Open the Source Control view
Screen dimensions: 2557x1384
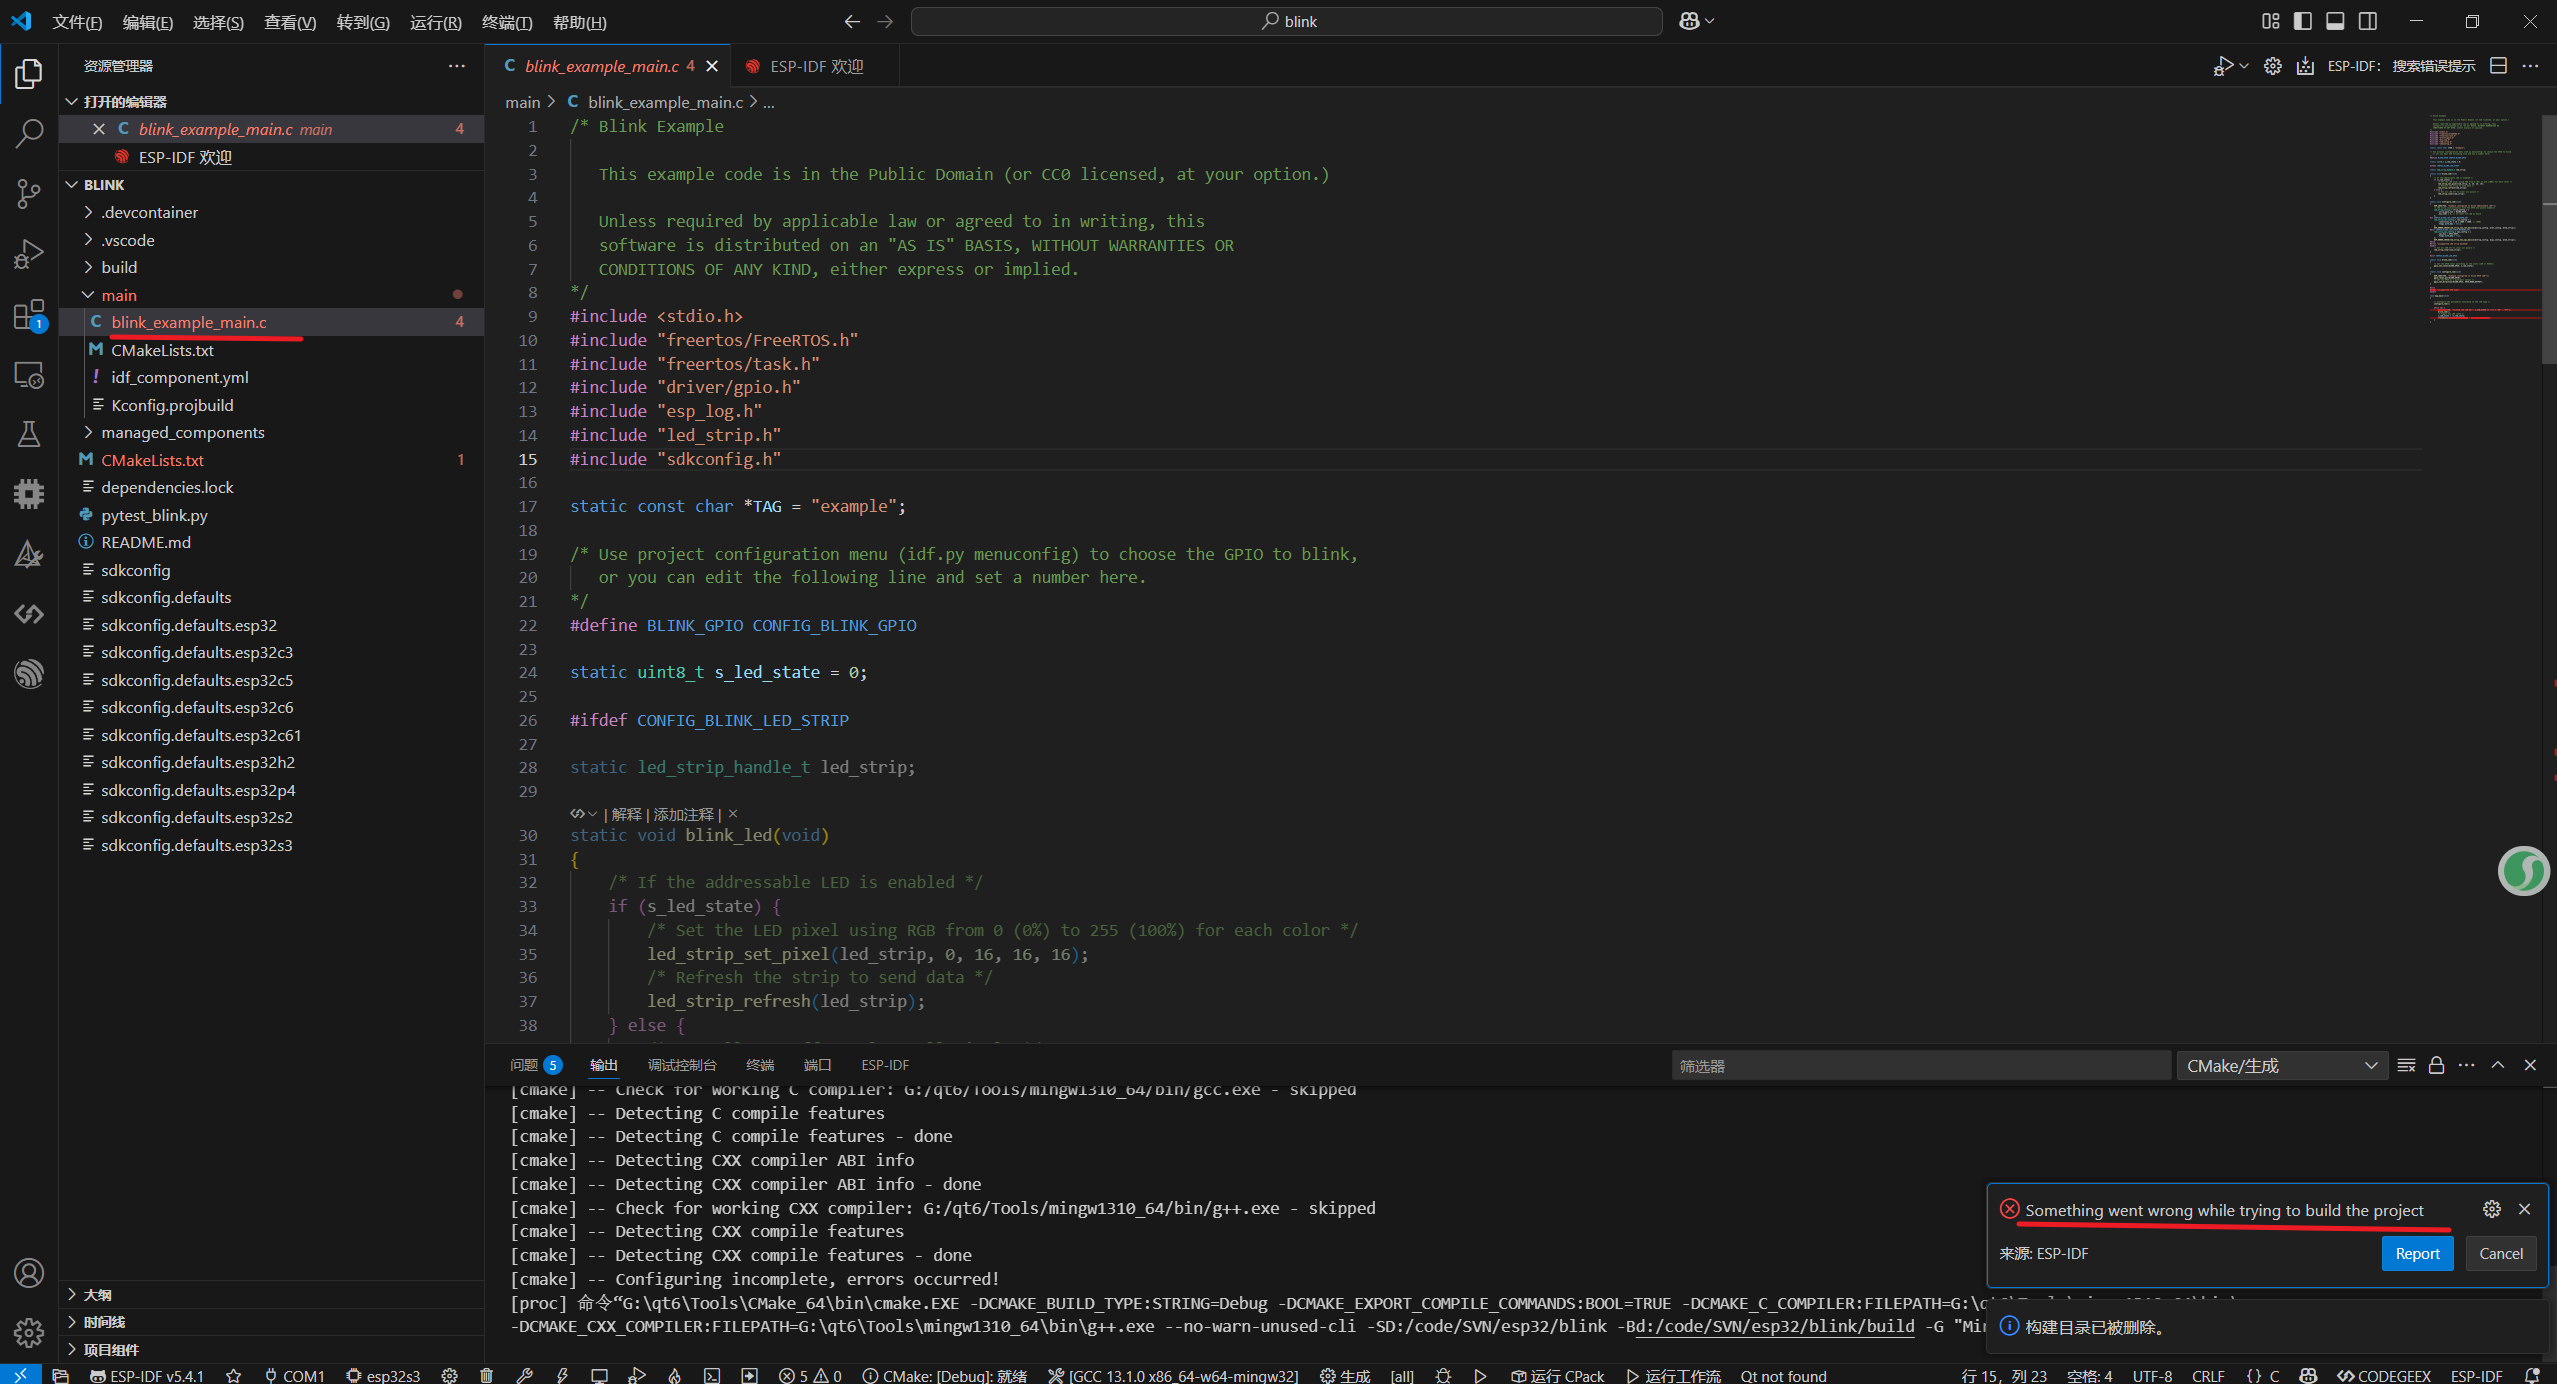[x=29, y=193]
